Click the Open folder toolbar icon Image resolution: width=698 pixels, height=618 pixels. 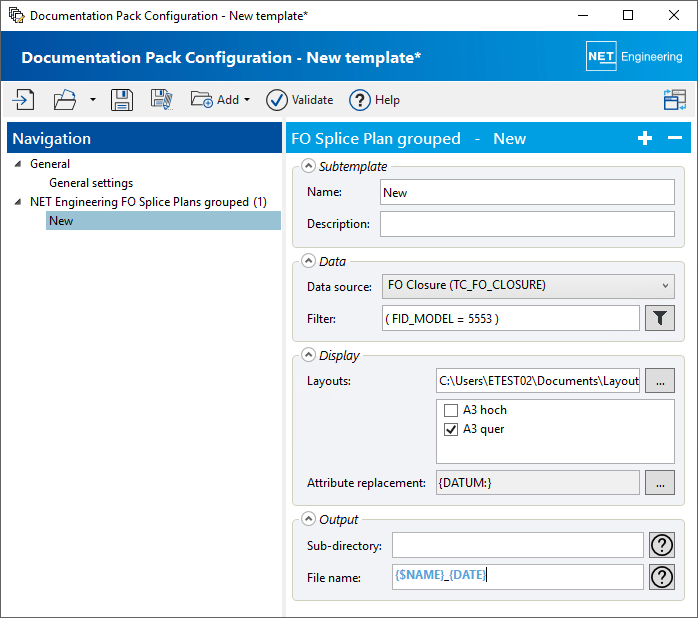[65, 99]
